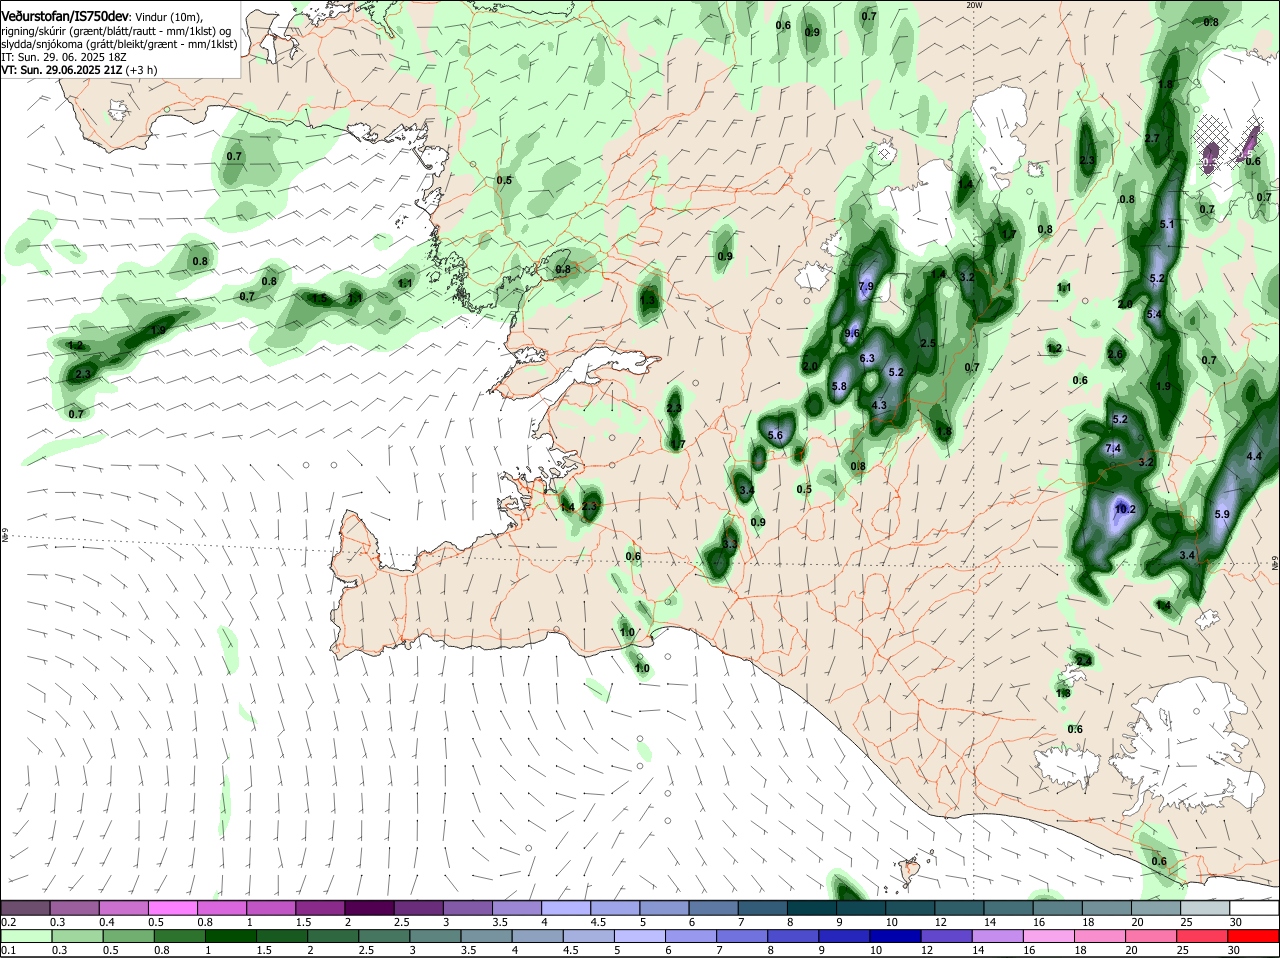Select the 7.4 precipitation value

click(x=1113, y=449)
